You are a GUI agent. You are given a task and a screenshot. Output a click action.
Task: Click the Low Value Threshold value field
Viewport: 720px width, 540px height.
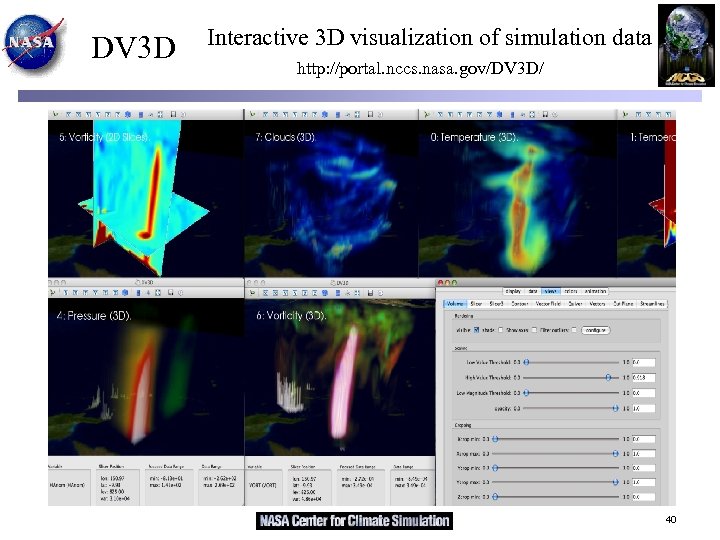click(643, 362)
